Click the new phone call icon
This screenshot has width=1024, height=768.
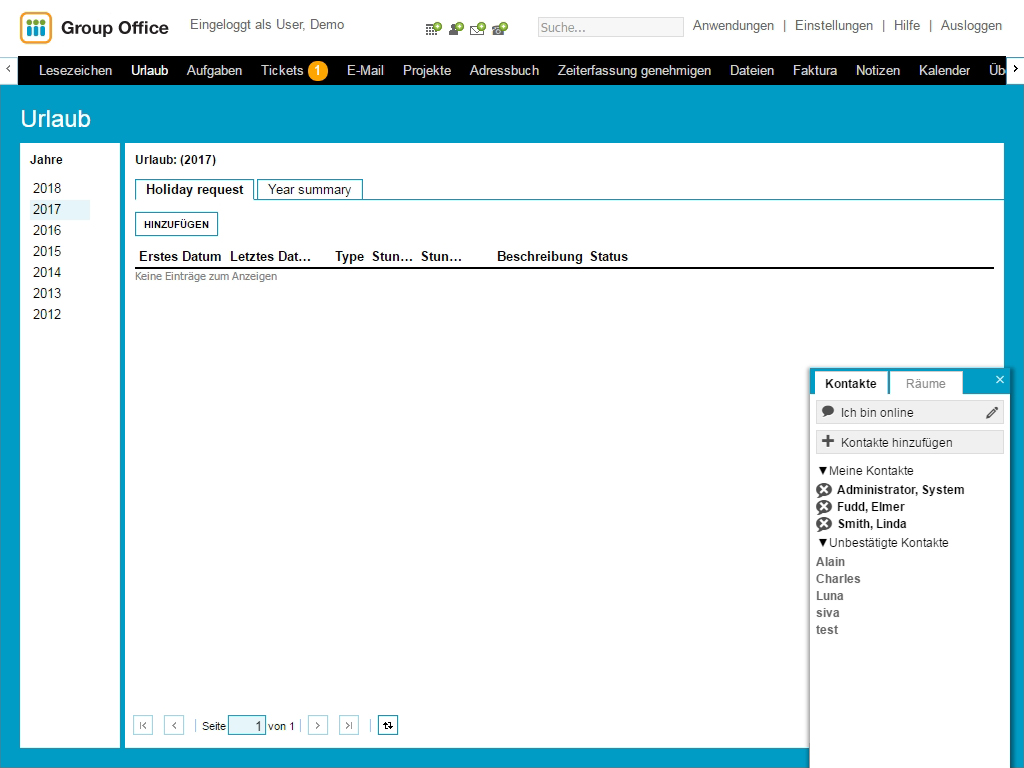coord(500,29)
